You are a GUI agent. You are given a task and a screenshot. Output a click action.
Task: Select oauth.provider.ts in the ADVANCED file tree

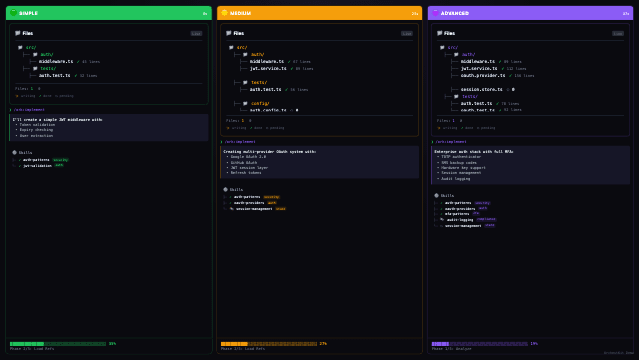click(483, 75)
